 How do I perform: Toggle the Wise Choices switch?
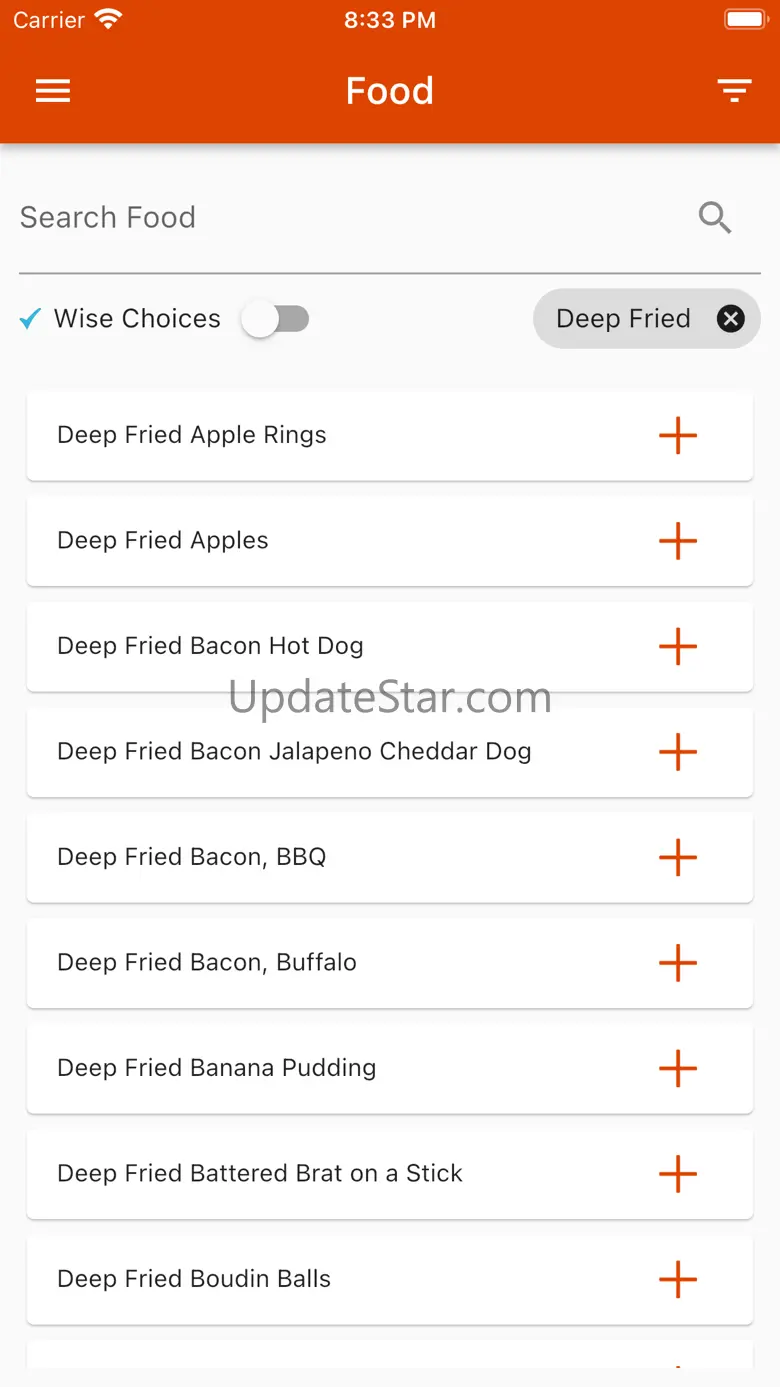coord(276,319)
